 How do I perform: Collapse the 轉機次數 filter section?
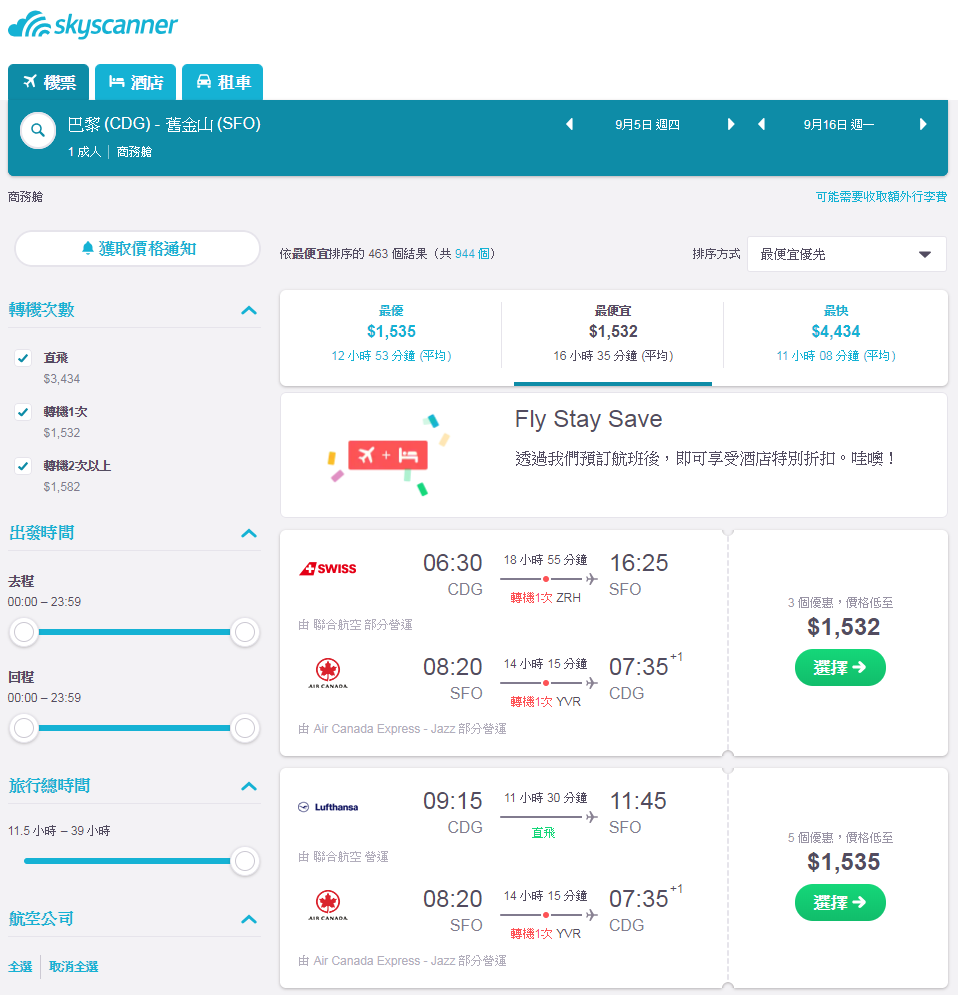tap(249, 310)
